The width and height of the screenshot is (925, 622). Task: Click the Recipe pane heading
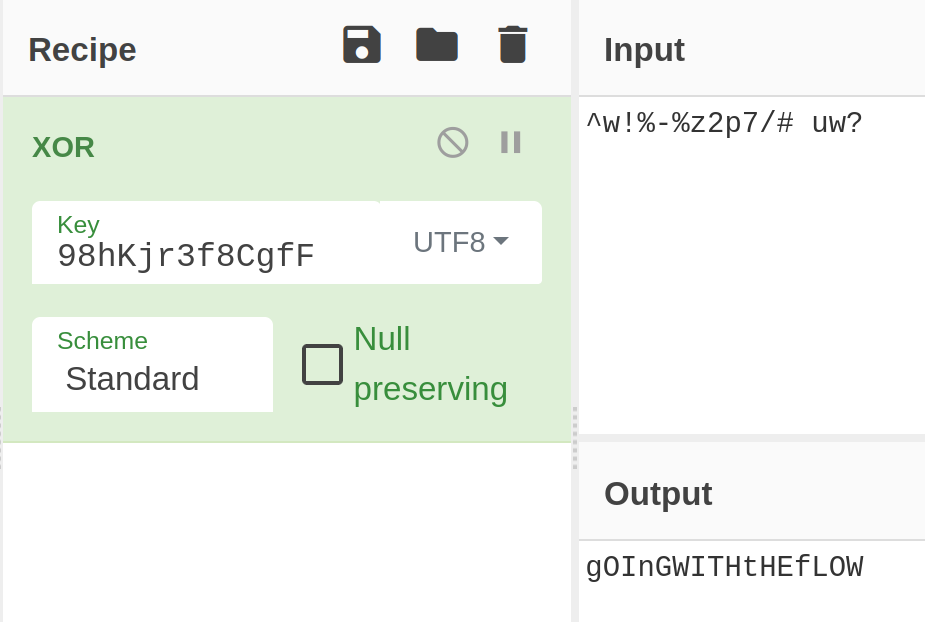82,50
